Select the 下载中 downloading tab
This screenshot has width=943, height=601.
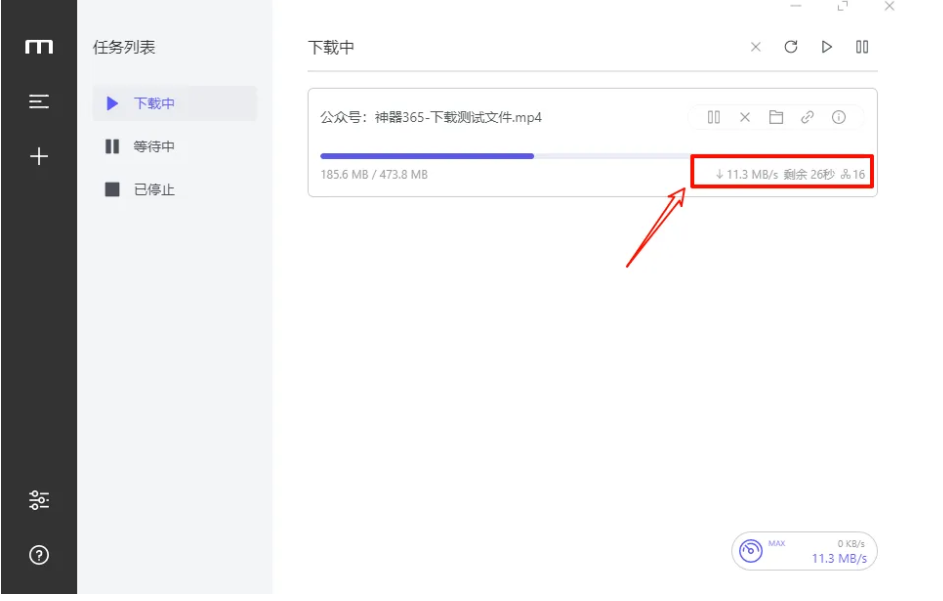point(174,103)
